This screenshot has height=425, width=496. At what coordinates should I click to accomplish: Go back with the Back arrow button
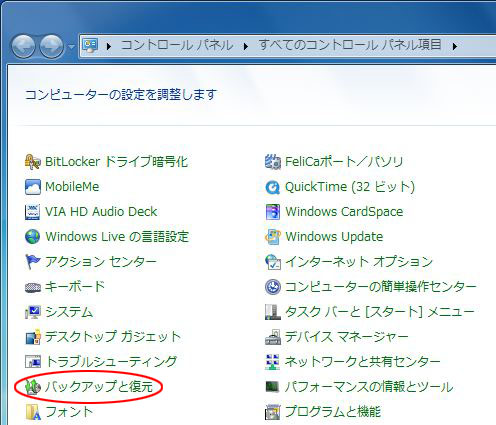(x=23, y=46)
